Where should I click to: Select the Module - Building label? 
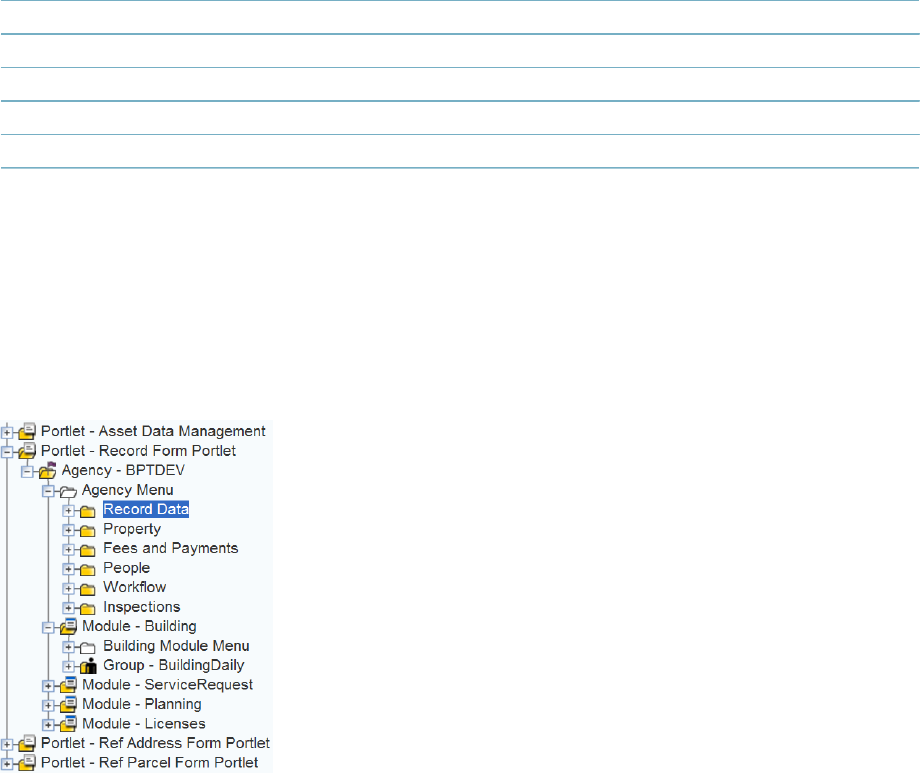coord(140,626)
